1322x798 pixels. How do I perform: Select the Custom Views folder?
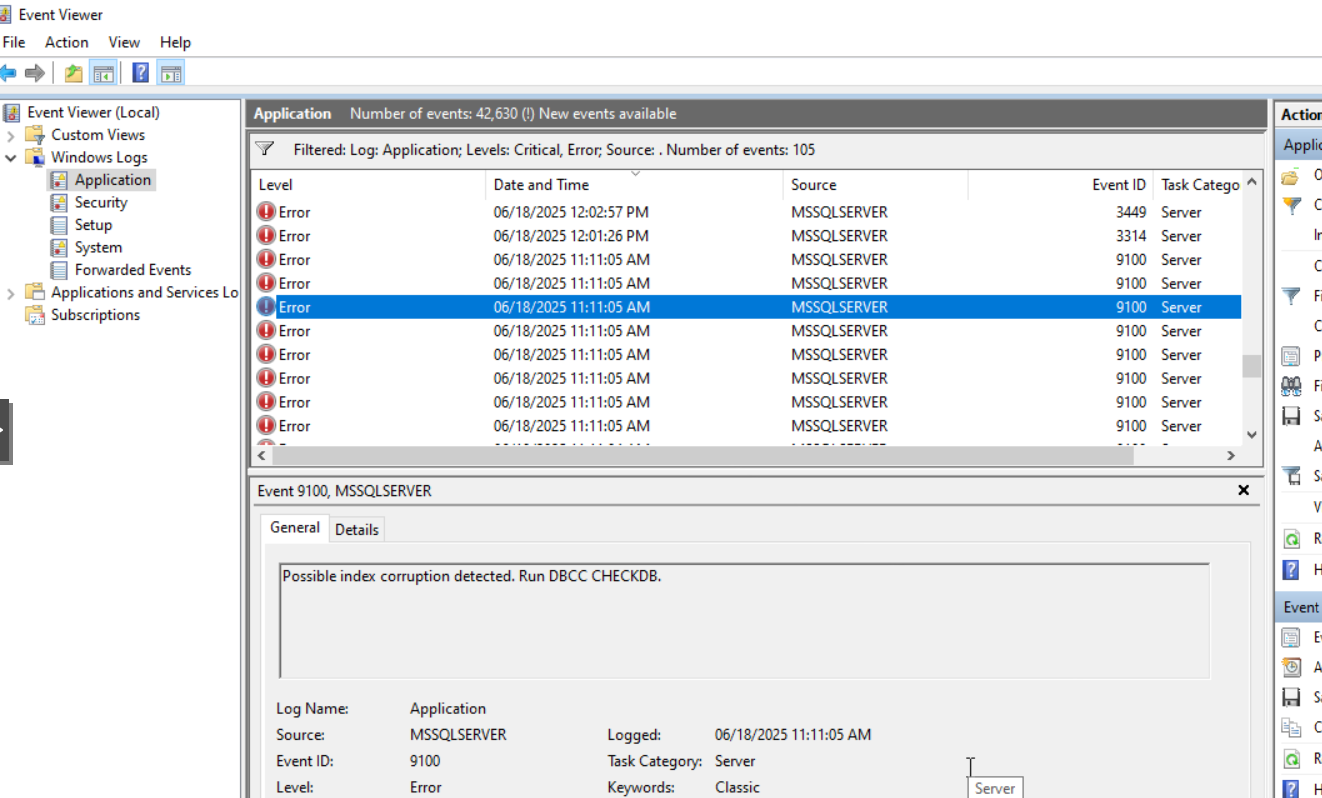pos(98,135)
